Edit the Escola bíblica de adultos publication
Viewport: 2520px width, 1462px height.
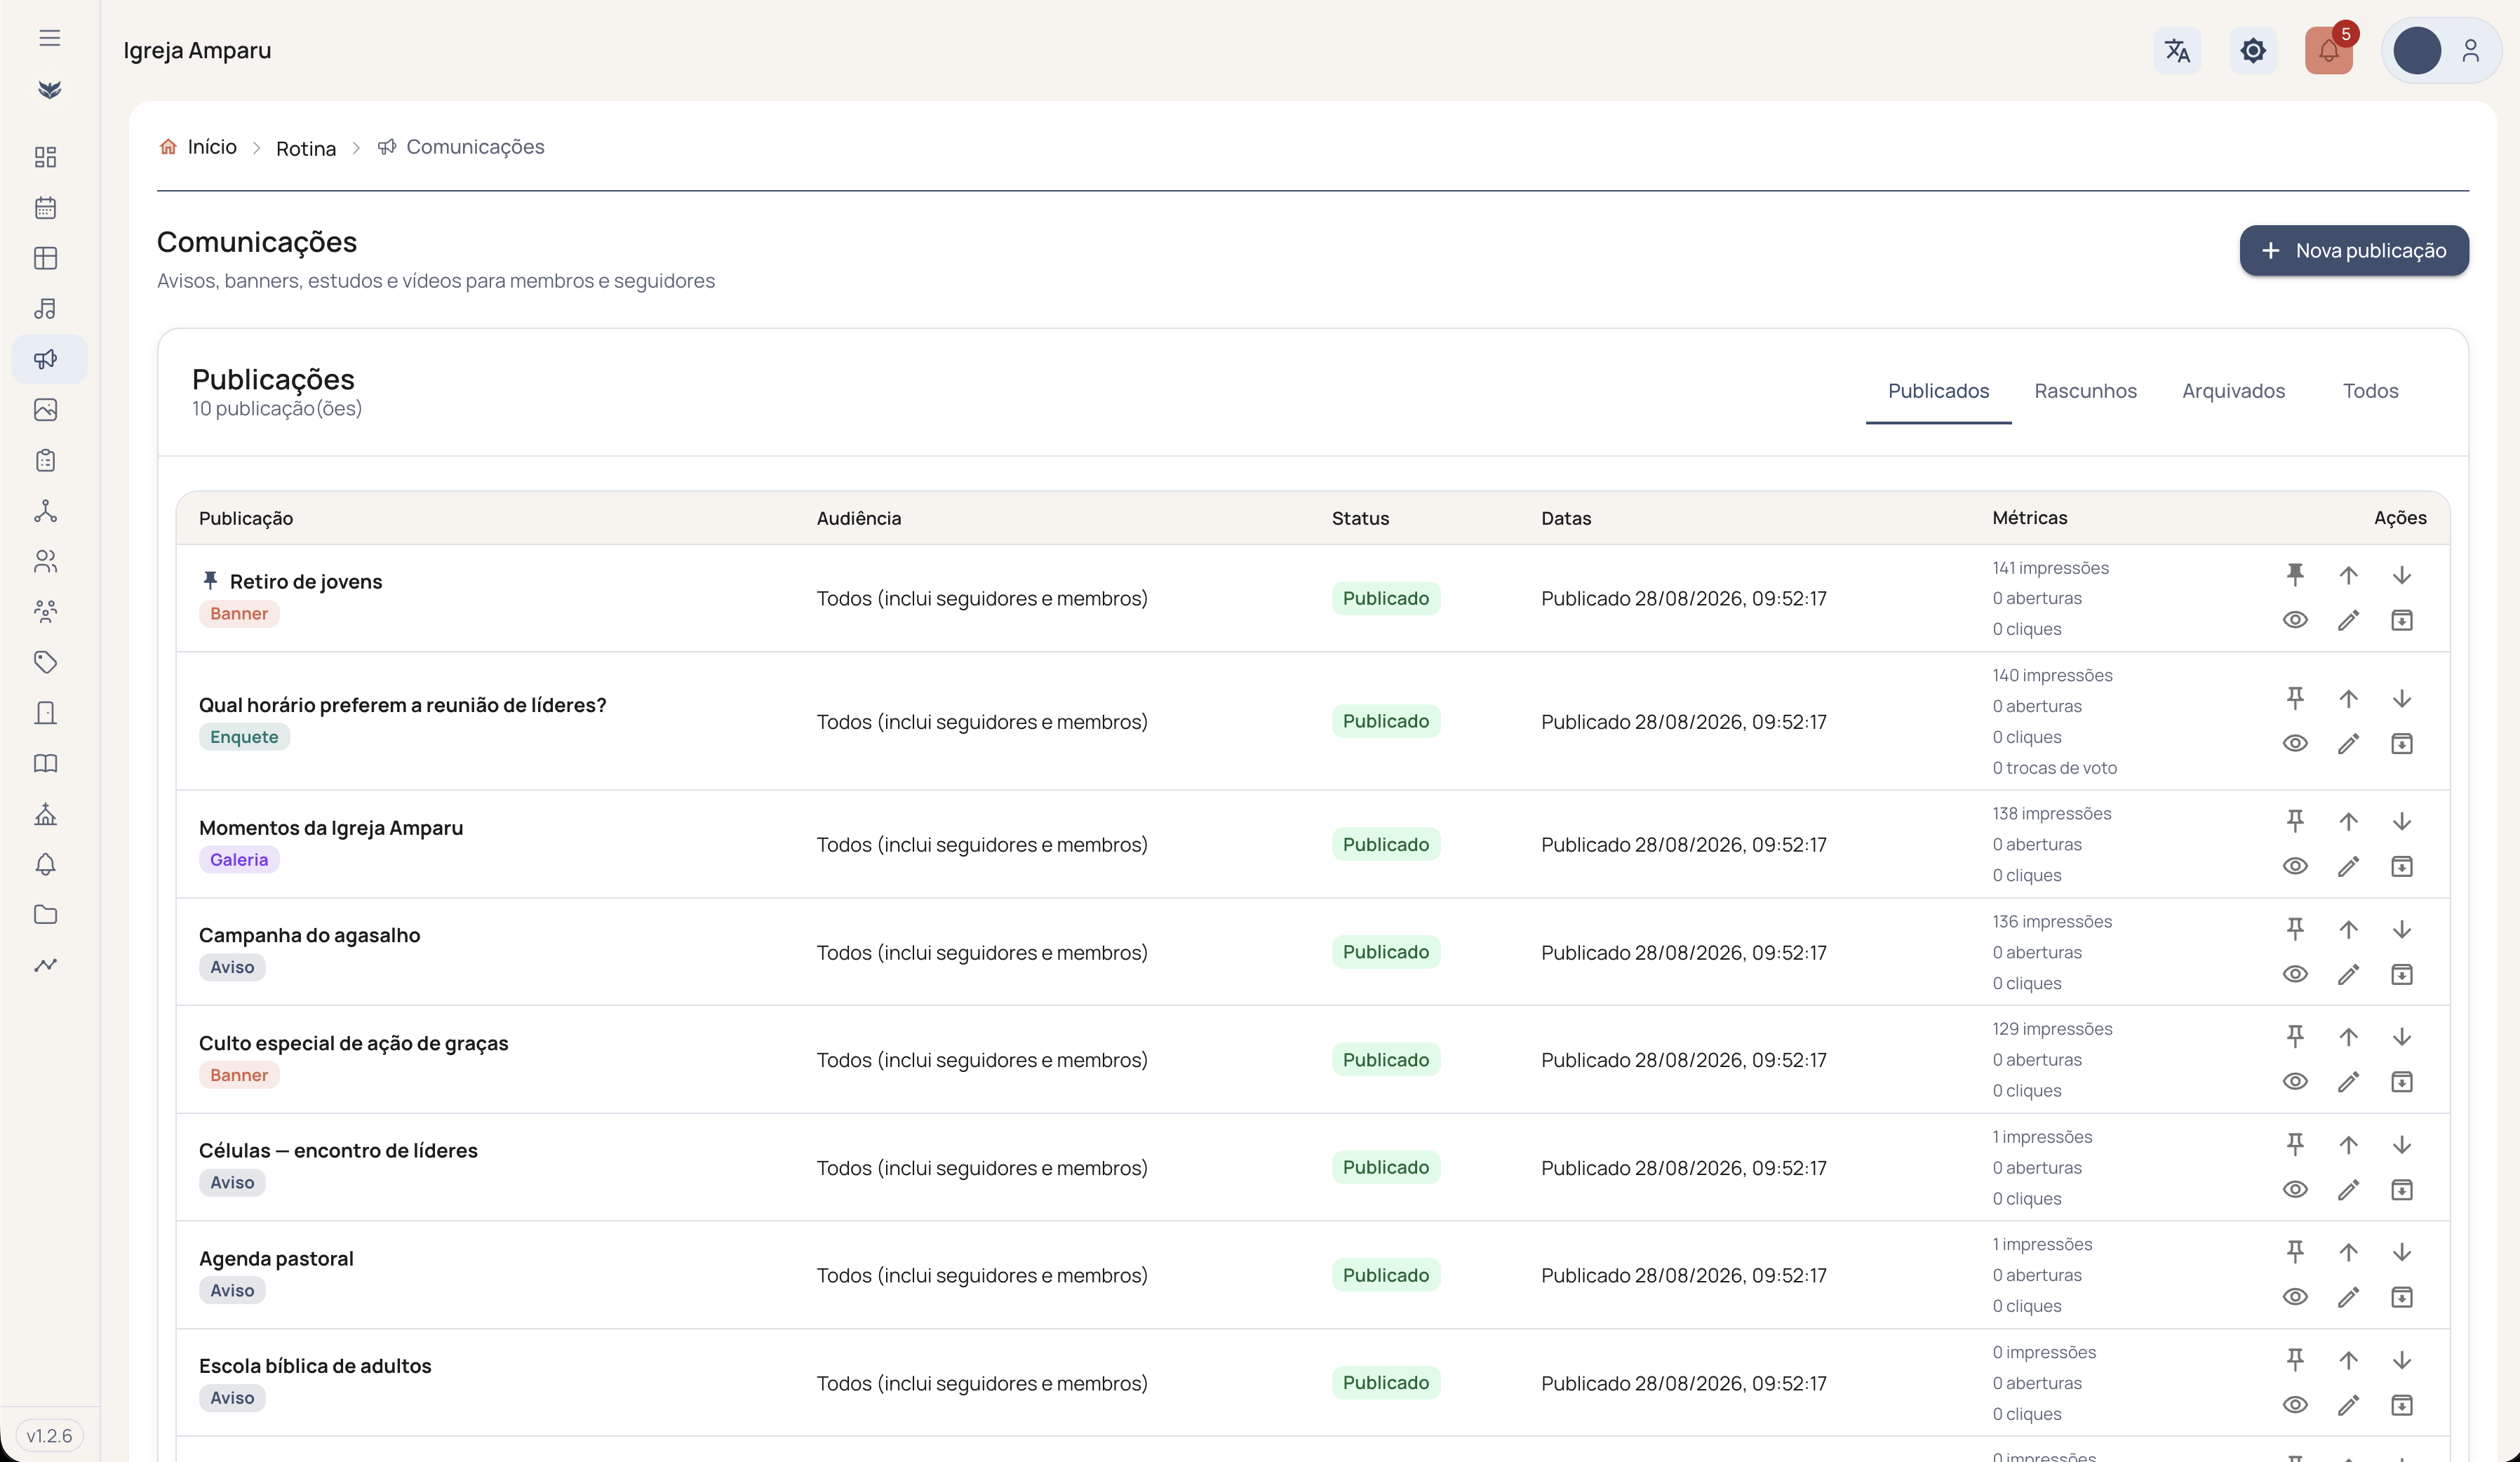2348,1405
